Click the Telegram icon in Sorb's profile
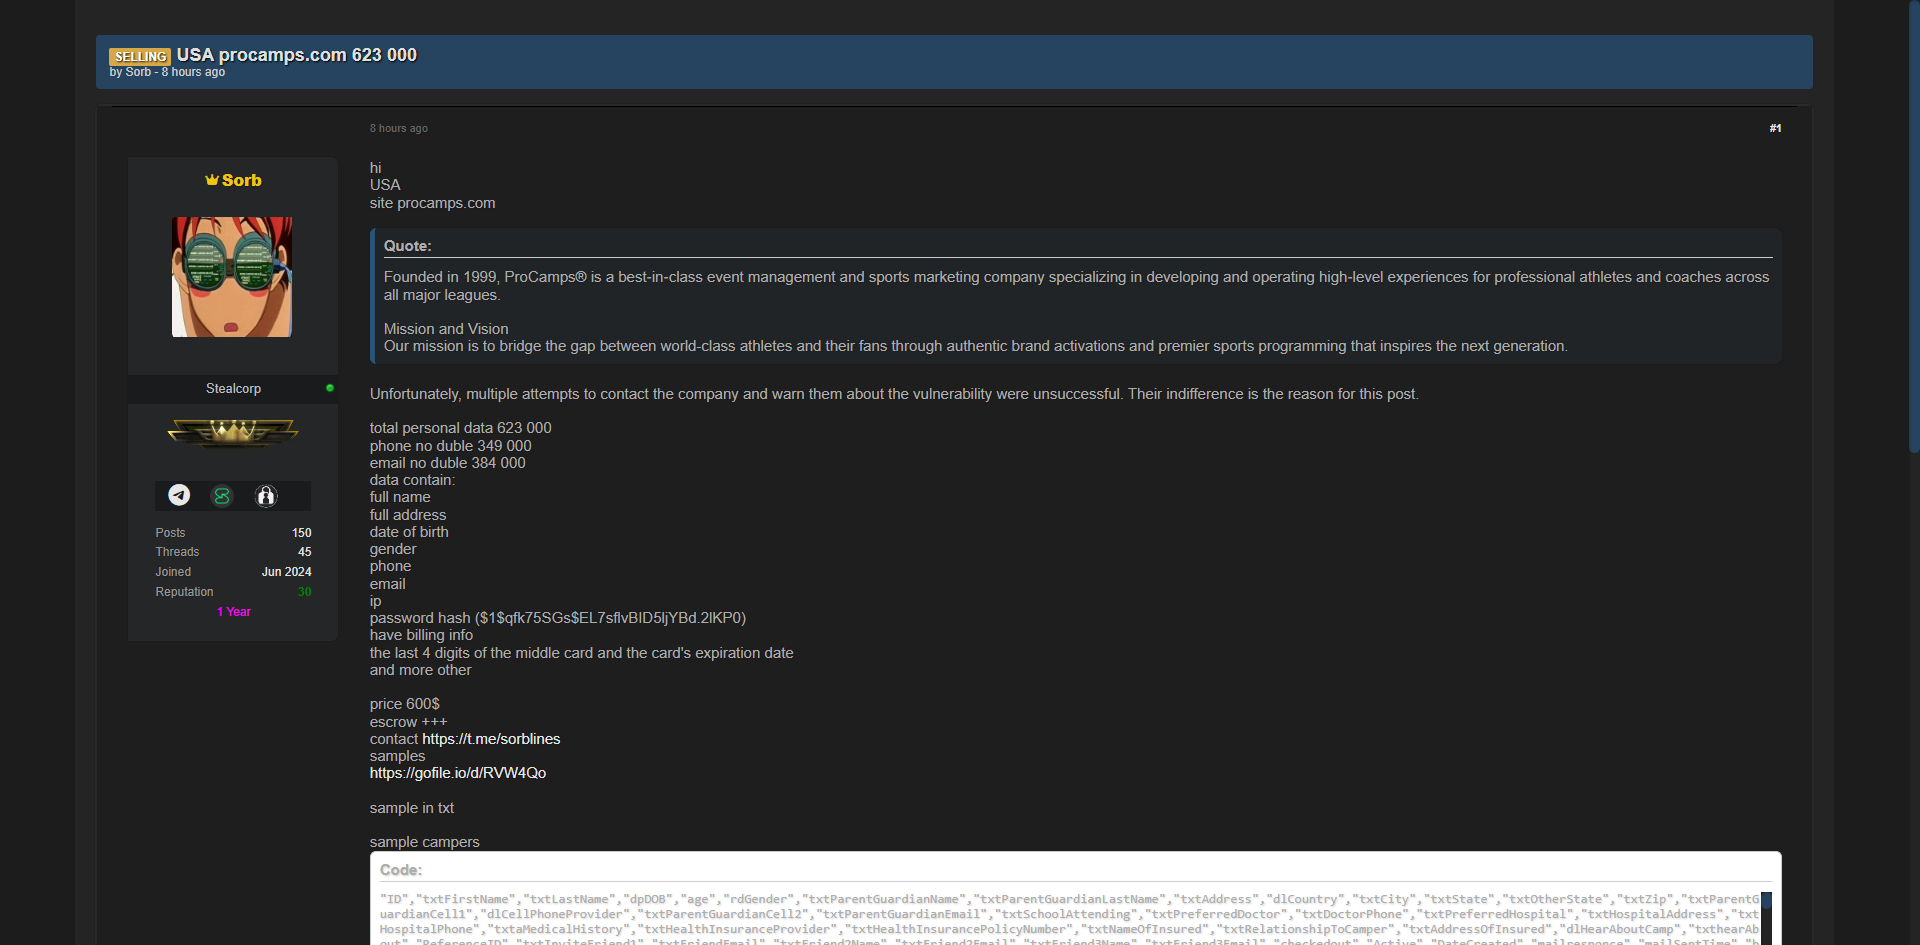Screen dimensions: 1920x945 click(x=179, y=495)
